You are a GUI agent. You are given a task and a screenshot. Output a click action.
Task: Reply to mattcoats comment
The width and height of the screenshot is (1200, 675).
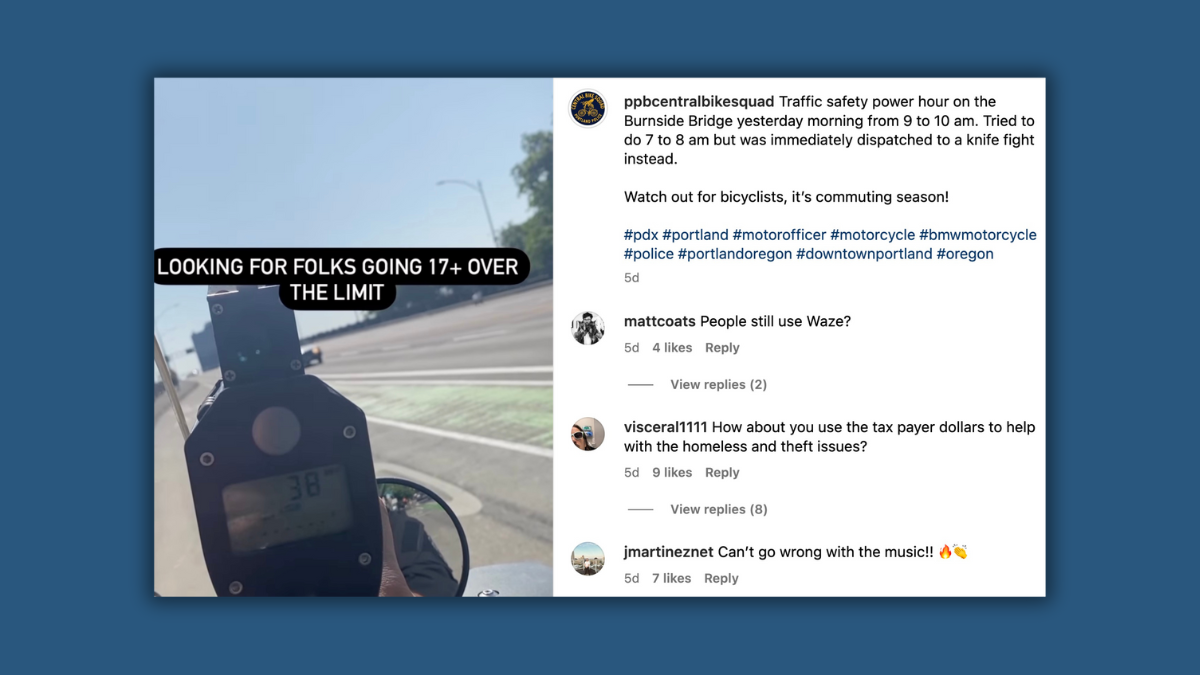coord(722,348)
